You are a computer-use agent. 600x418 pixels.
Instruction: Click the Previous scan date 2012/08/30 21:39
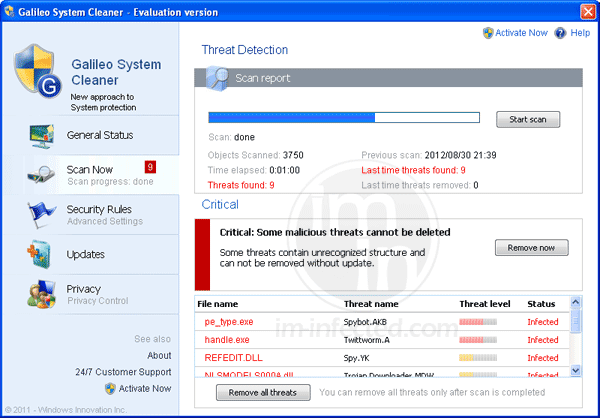(x=460, y=155)
